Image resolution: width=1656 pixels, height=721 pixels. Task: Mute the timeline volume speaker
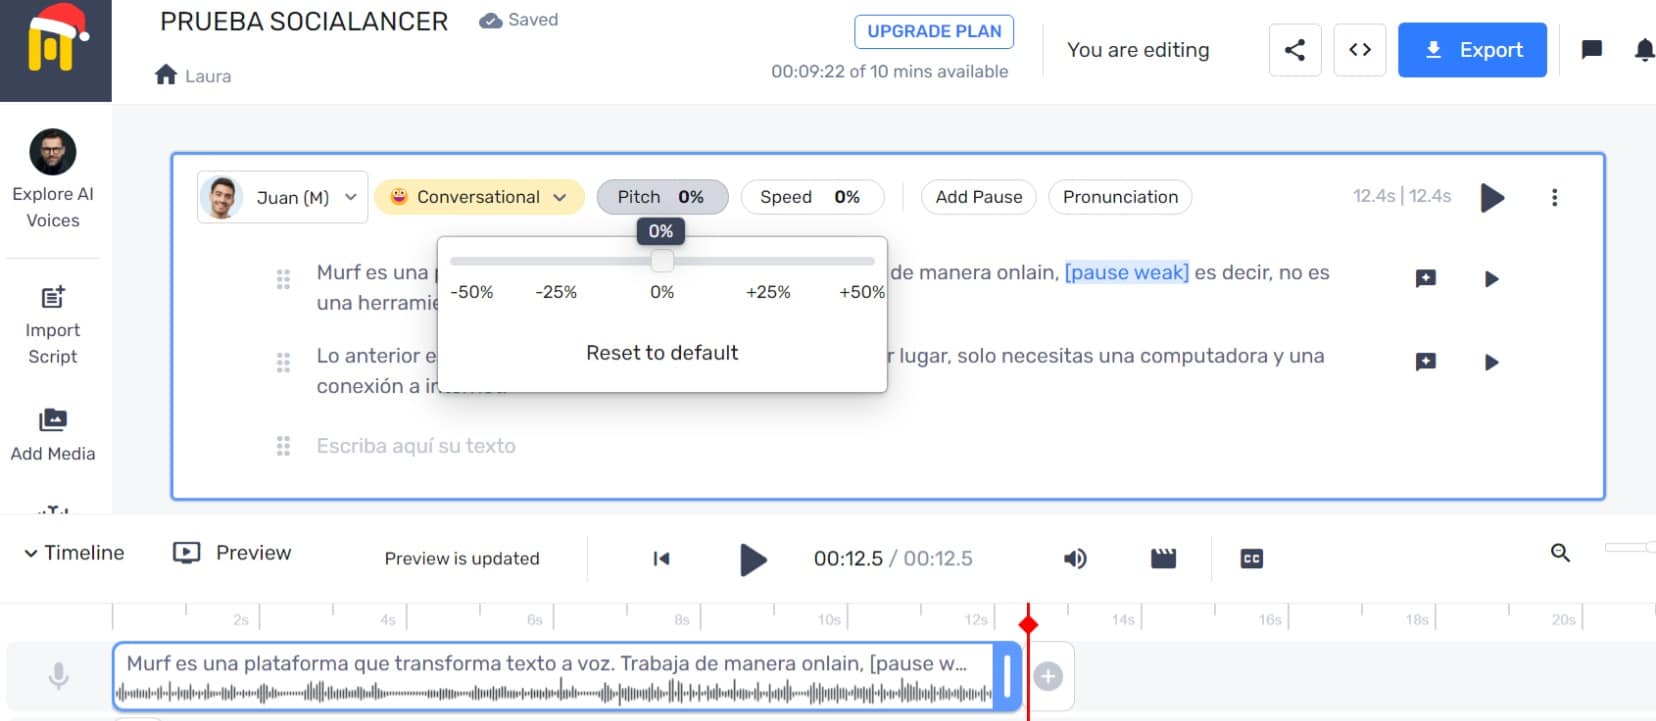[1075, 558]
